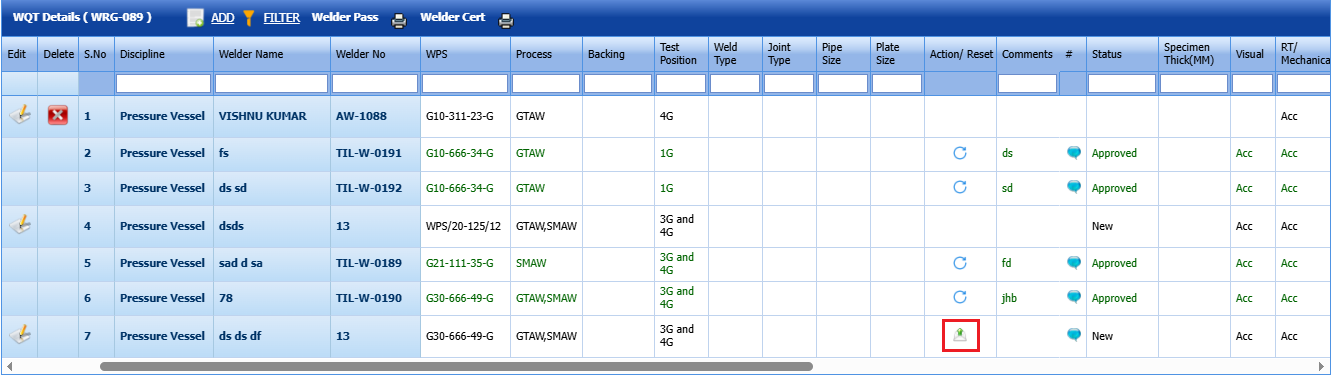Reset approval for welder sad d sa
Viewport: 1335px width, 378px height.
pyautogui.click(x=960, y=263)
